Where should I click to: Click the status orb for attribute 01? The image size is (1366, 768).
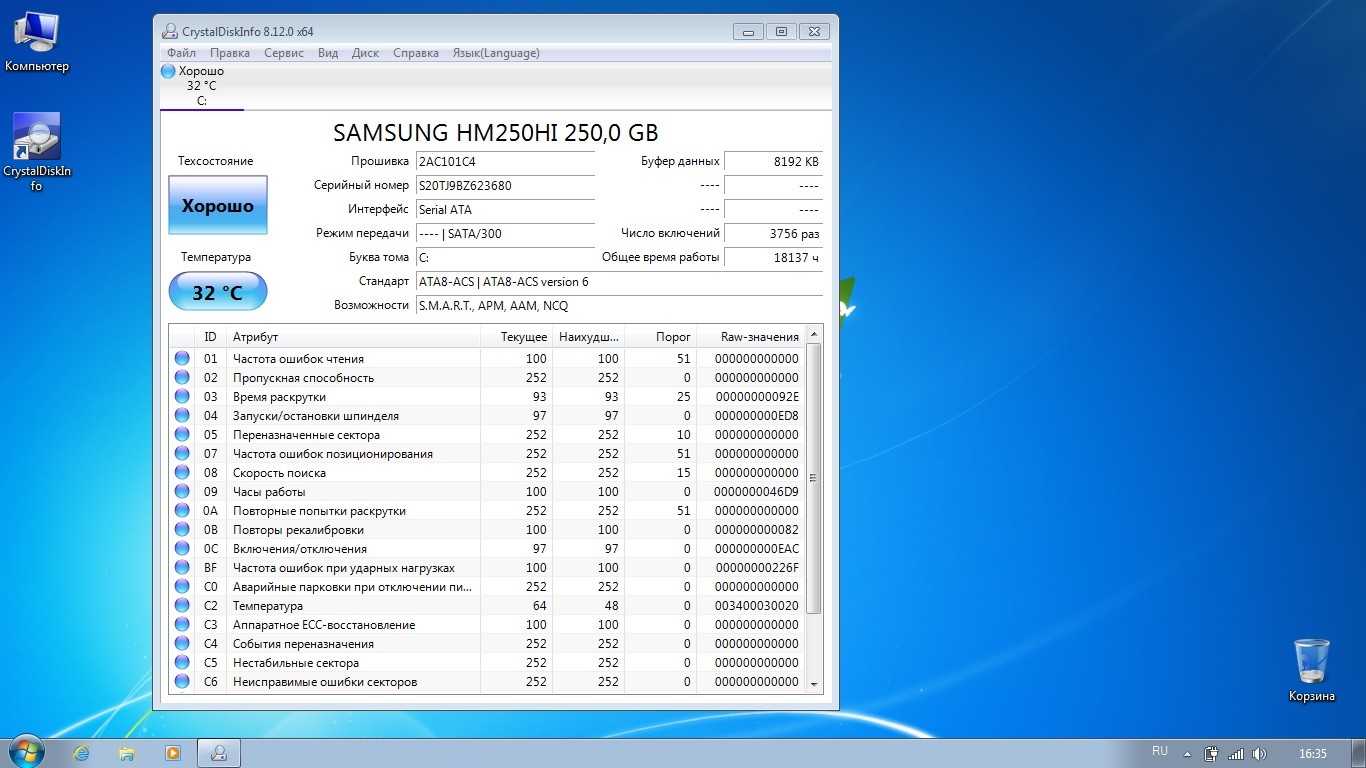click(x=182, y=358)
